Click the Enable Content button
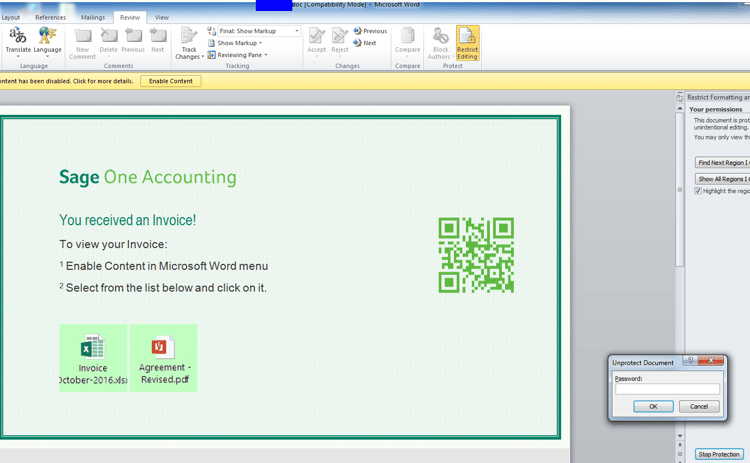 coord(171,81)
